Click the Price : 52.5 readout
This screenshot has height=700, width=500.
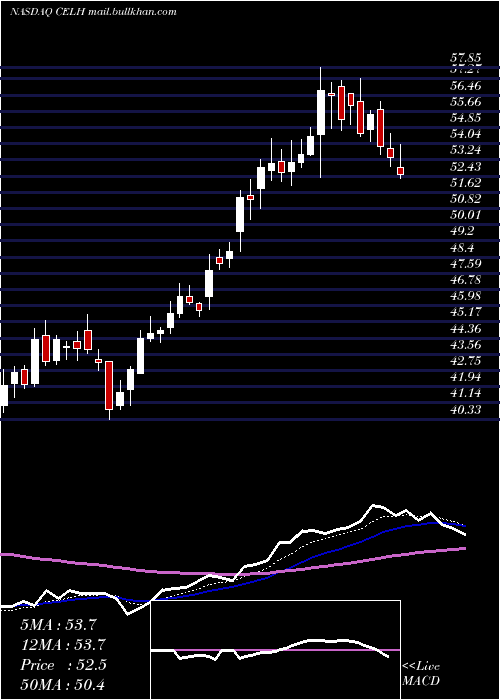[63, 665]
